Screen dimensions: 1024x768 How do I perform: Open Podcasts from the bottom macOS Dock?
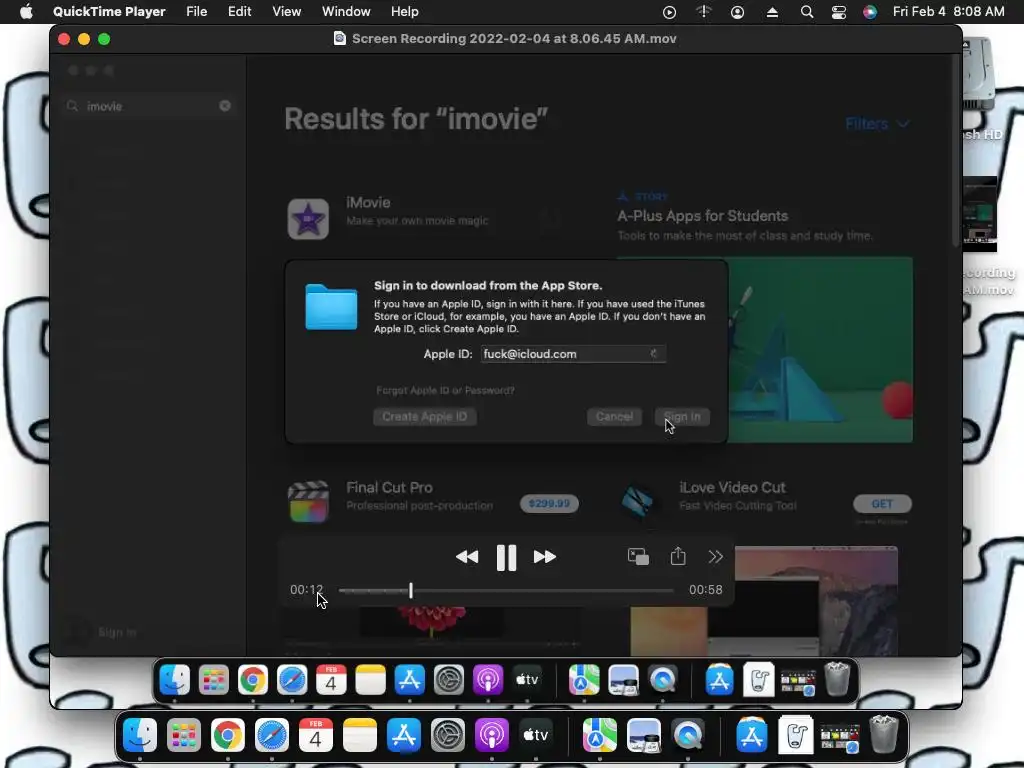492,735
